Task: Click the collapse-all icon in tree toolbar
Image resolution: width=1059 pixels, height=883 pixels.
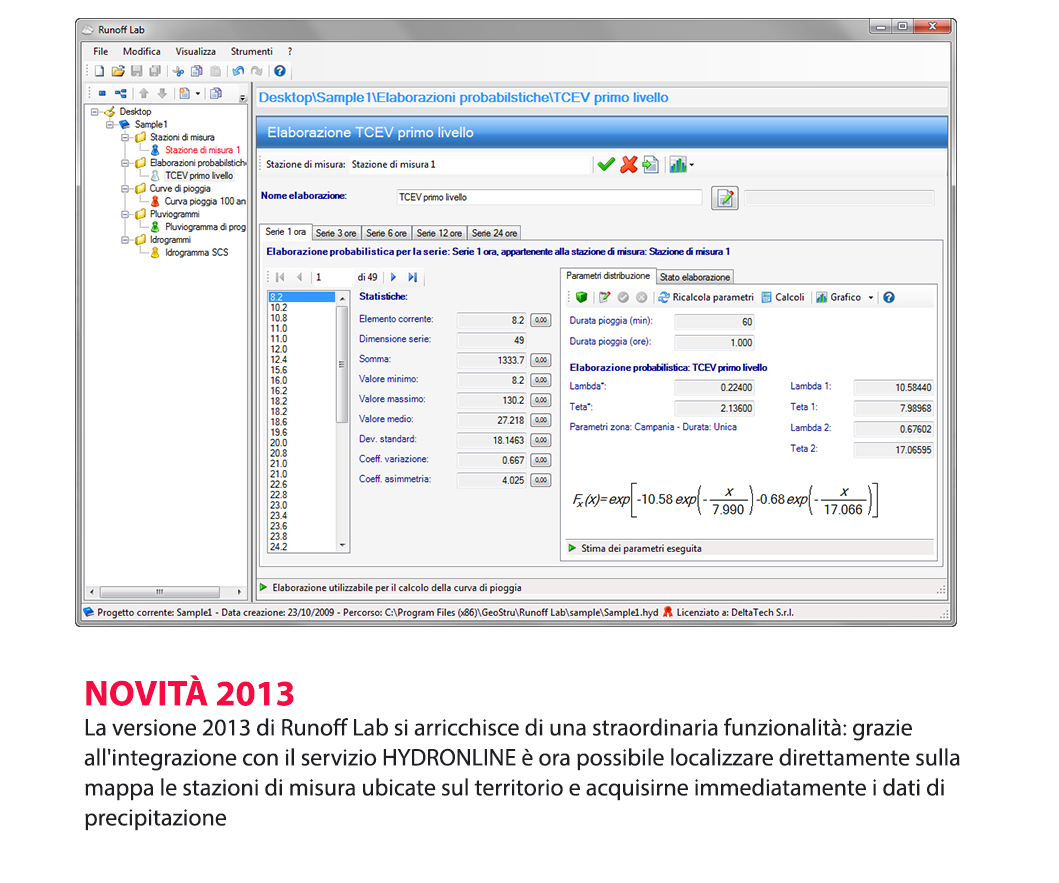Action: [102, 93]
